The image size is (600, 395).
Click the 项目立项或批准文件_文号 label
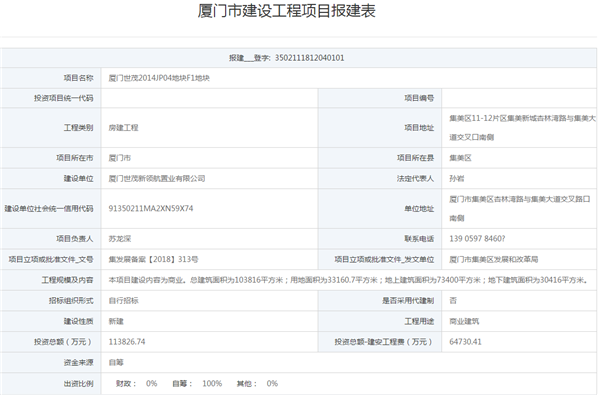pos(51,260)
